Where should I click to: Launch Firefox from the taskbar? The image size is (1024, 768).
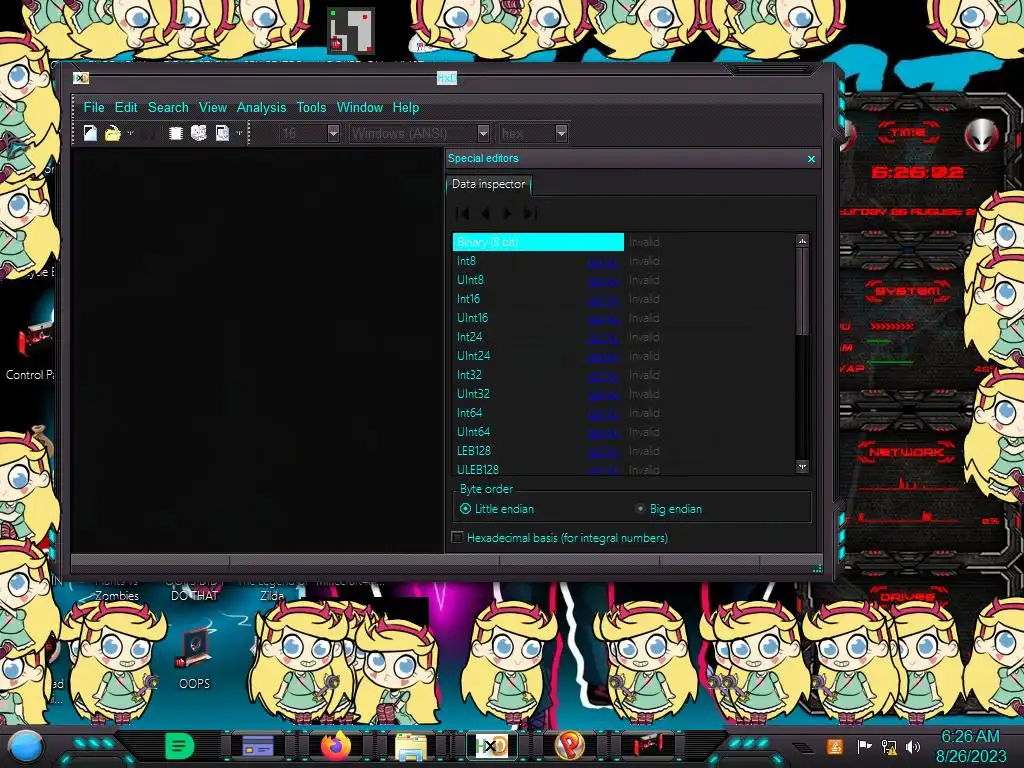(x=335, y=746)
